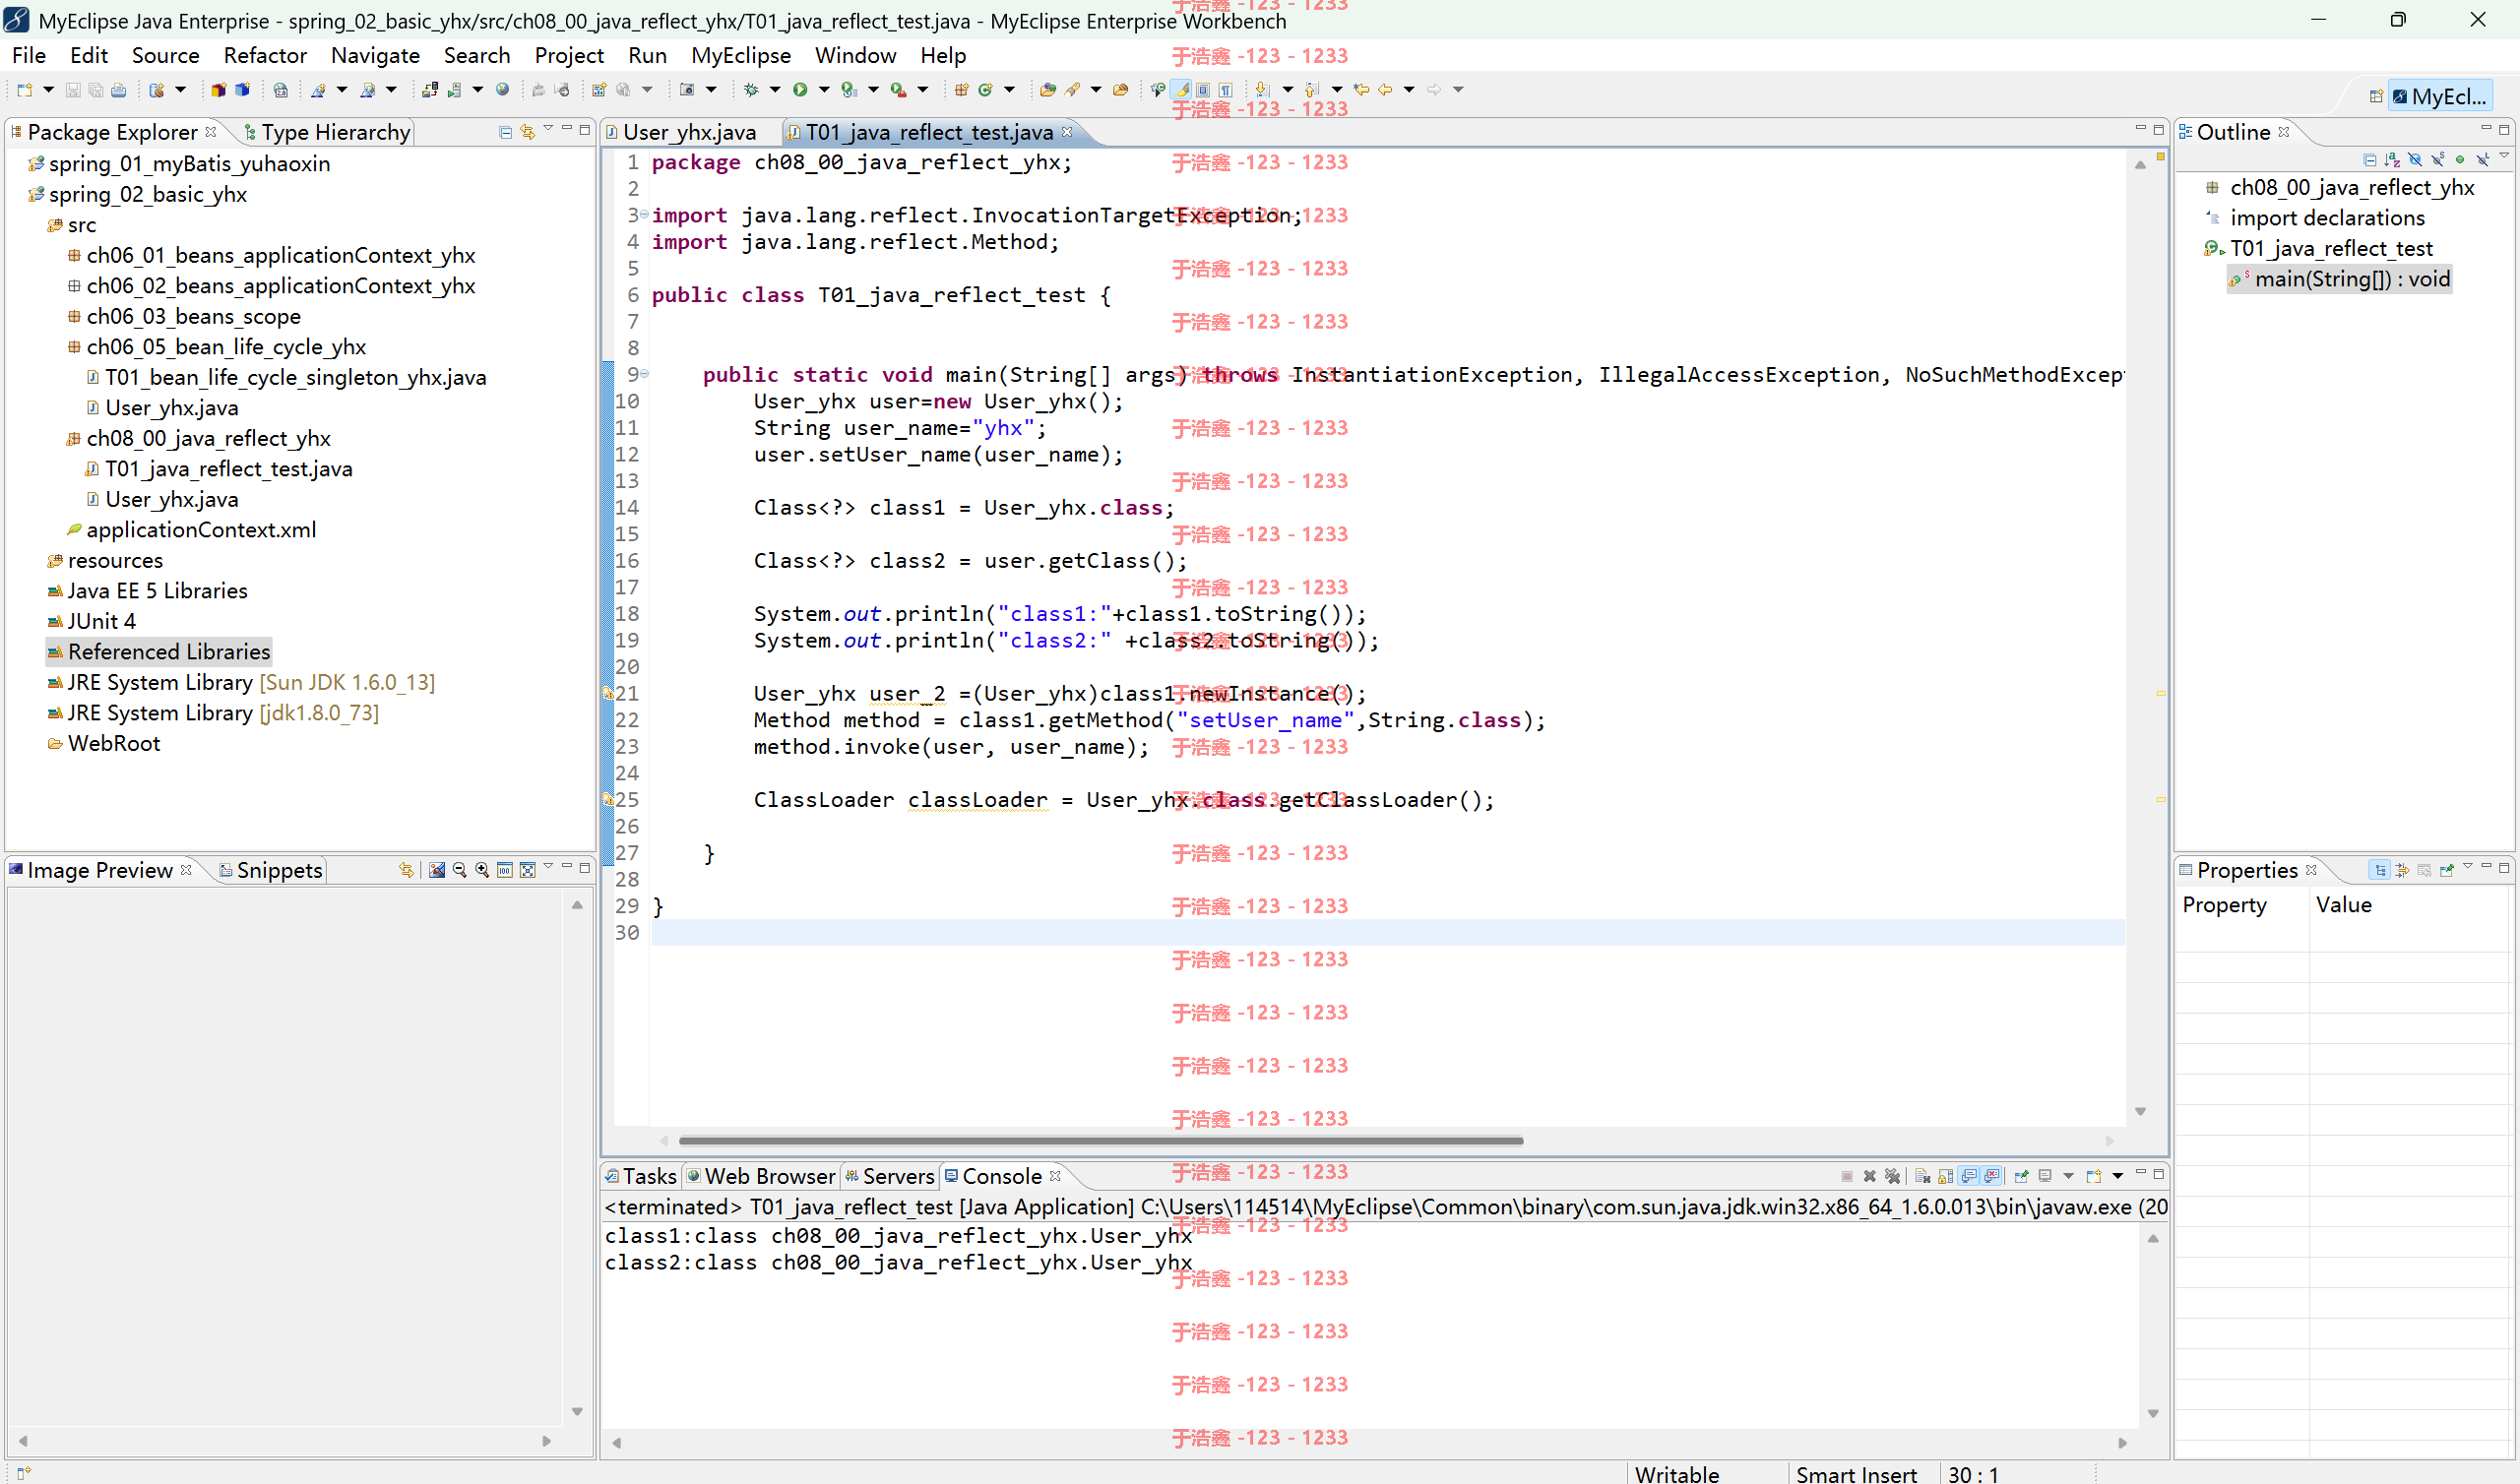Toggle Hide Static Fields and Methods in Outline
The image size is (2520, 1484).
[x=2437, y=160]
